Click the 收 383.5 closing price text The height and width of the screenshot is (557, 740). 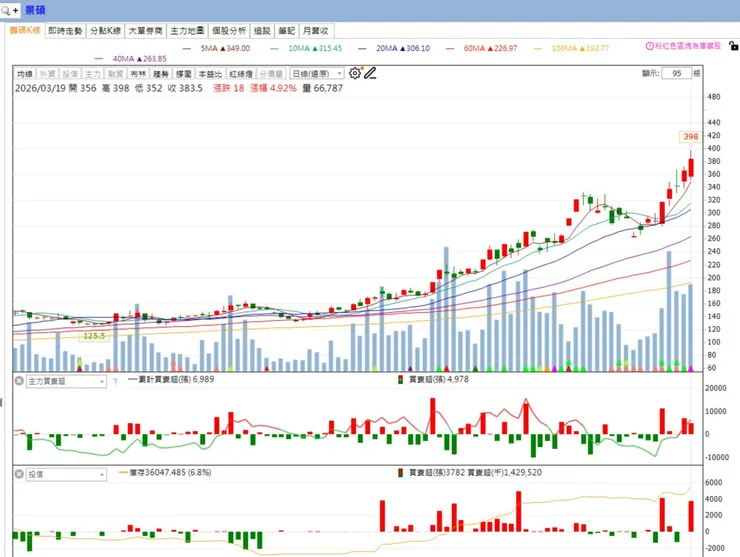(185, 88)
